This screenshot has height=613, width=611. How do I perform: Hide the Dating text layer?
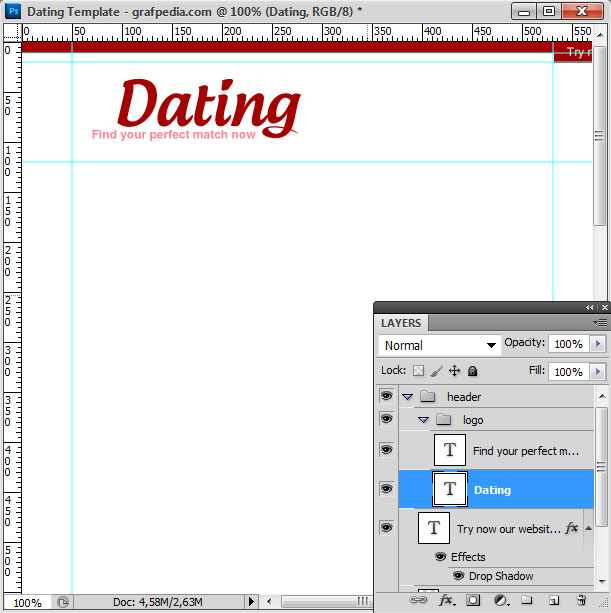(386, 489)
